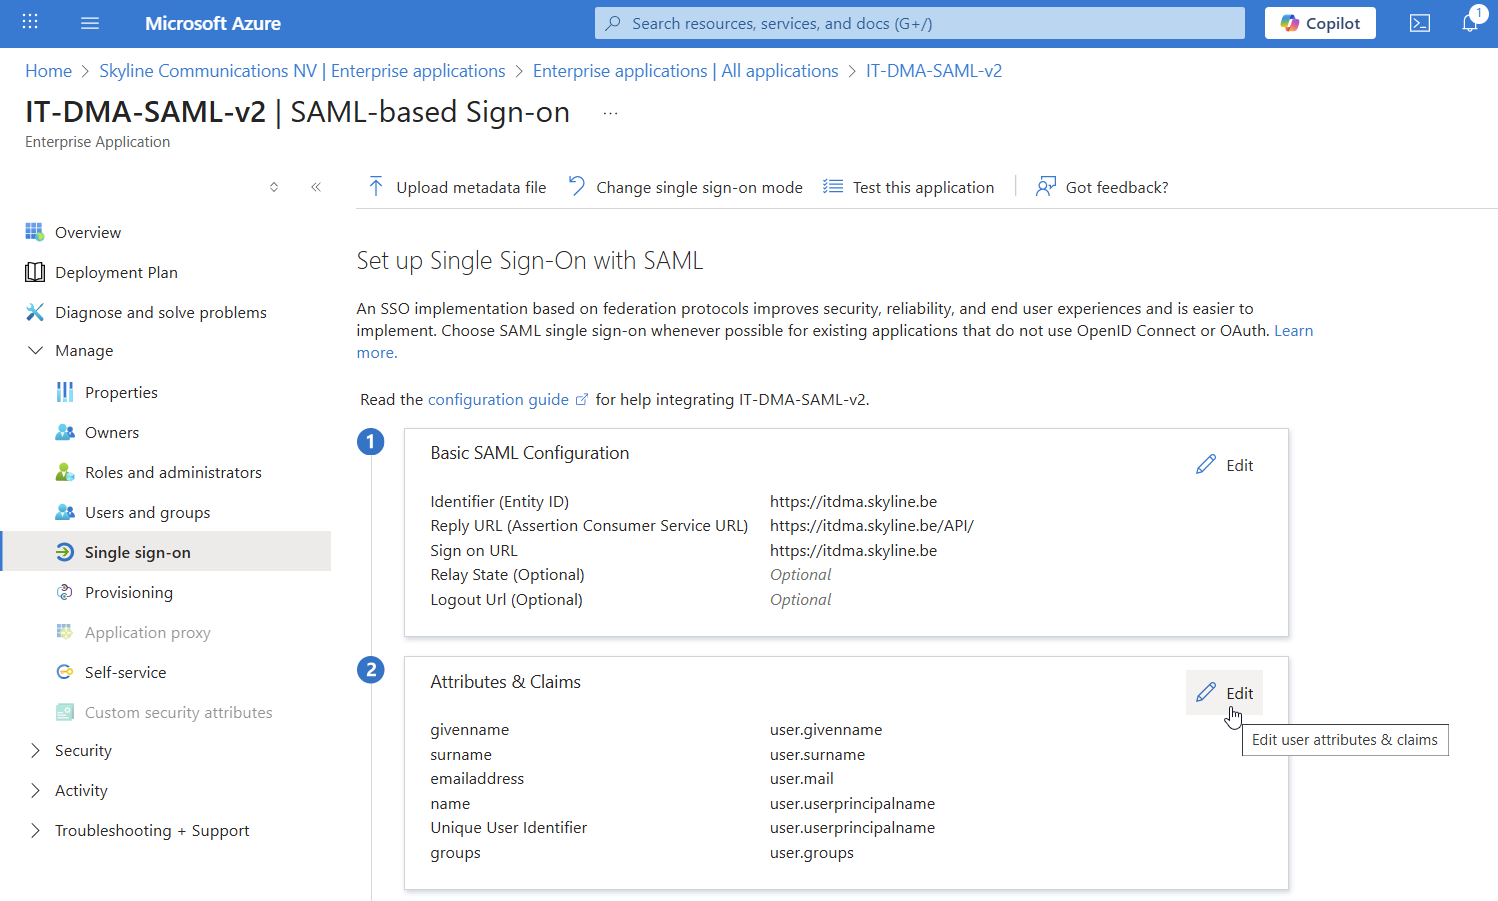Click the Properties bars icon
Viewport: 1498px width, 901px height.
tap(65, 392)
